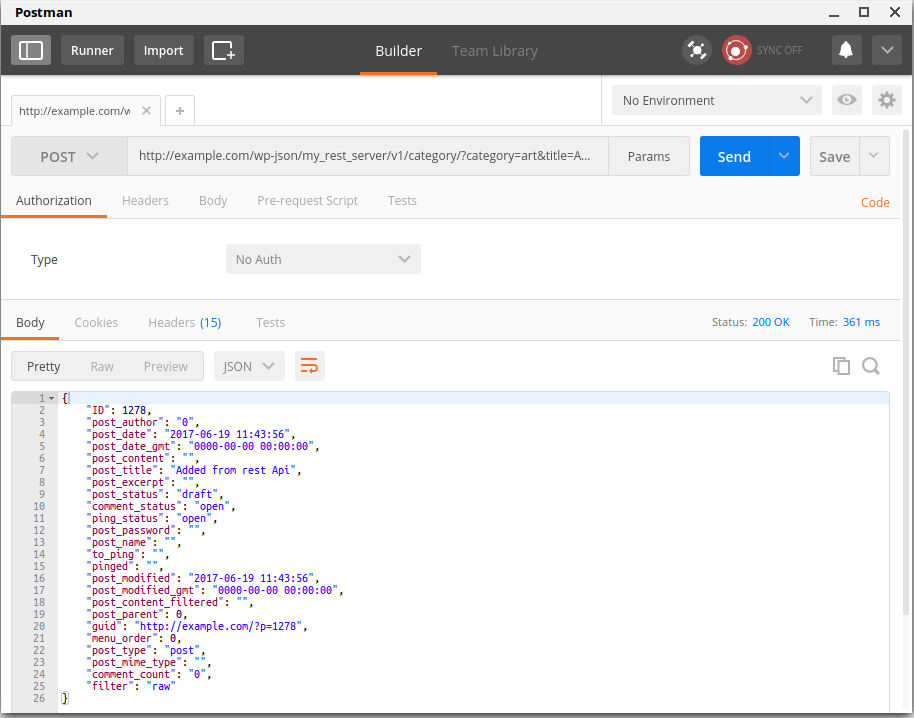Click the SYNC OFF status icon
The height and width of the screenshot is (718, 914).
pos(737,49)
